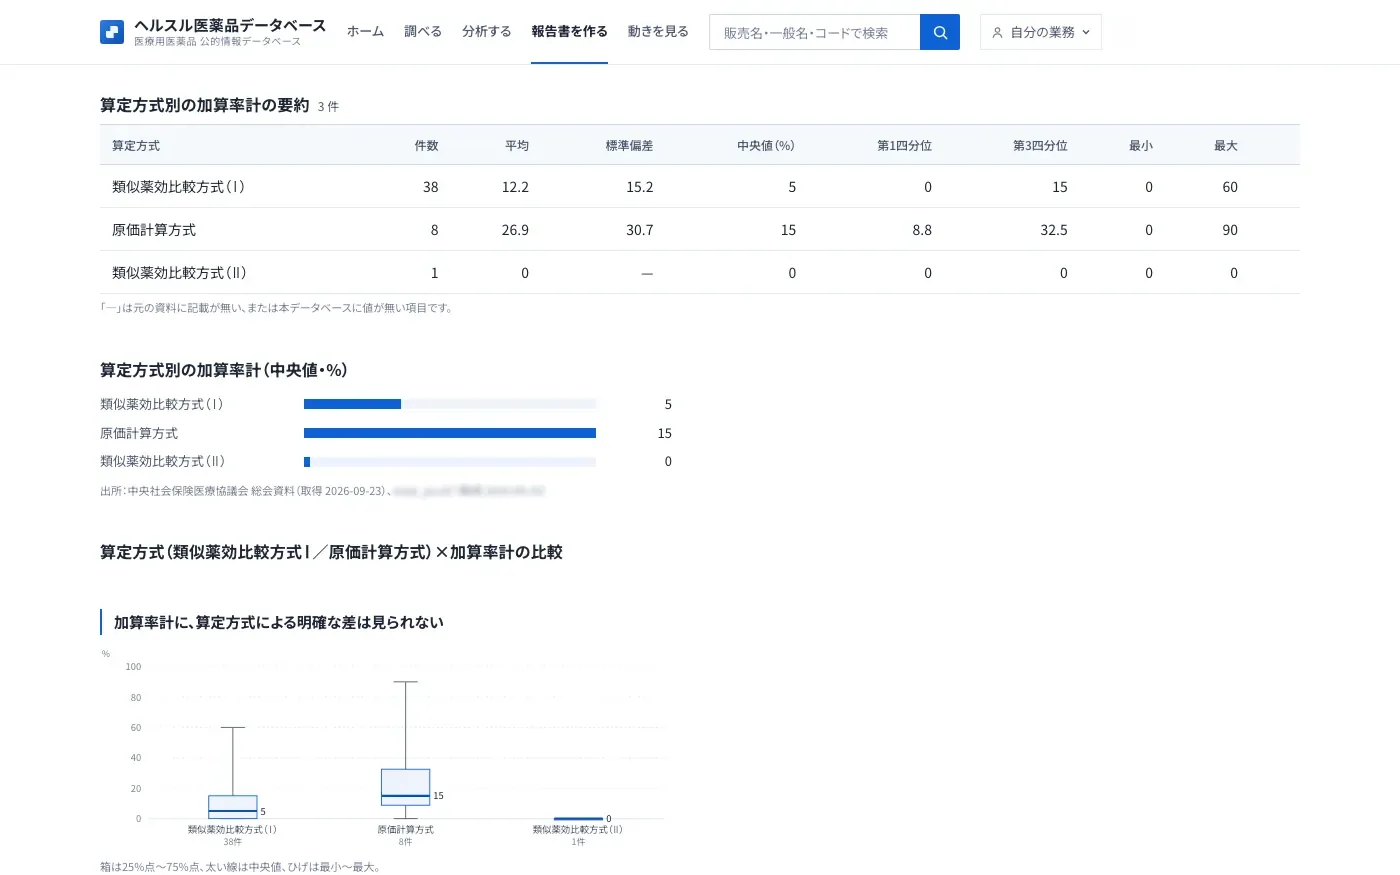Screen dimensions: 1400x875
Task: Click the 原価計算方式 box in the boxplot
Action: point(405,787)
